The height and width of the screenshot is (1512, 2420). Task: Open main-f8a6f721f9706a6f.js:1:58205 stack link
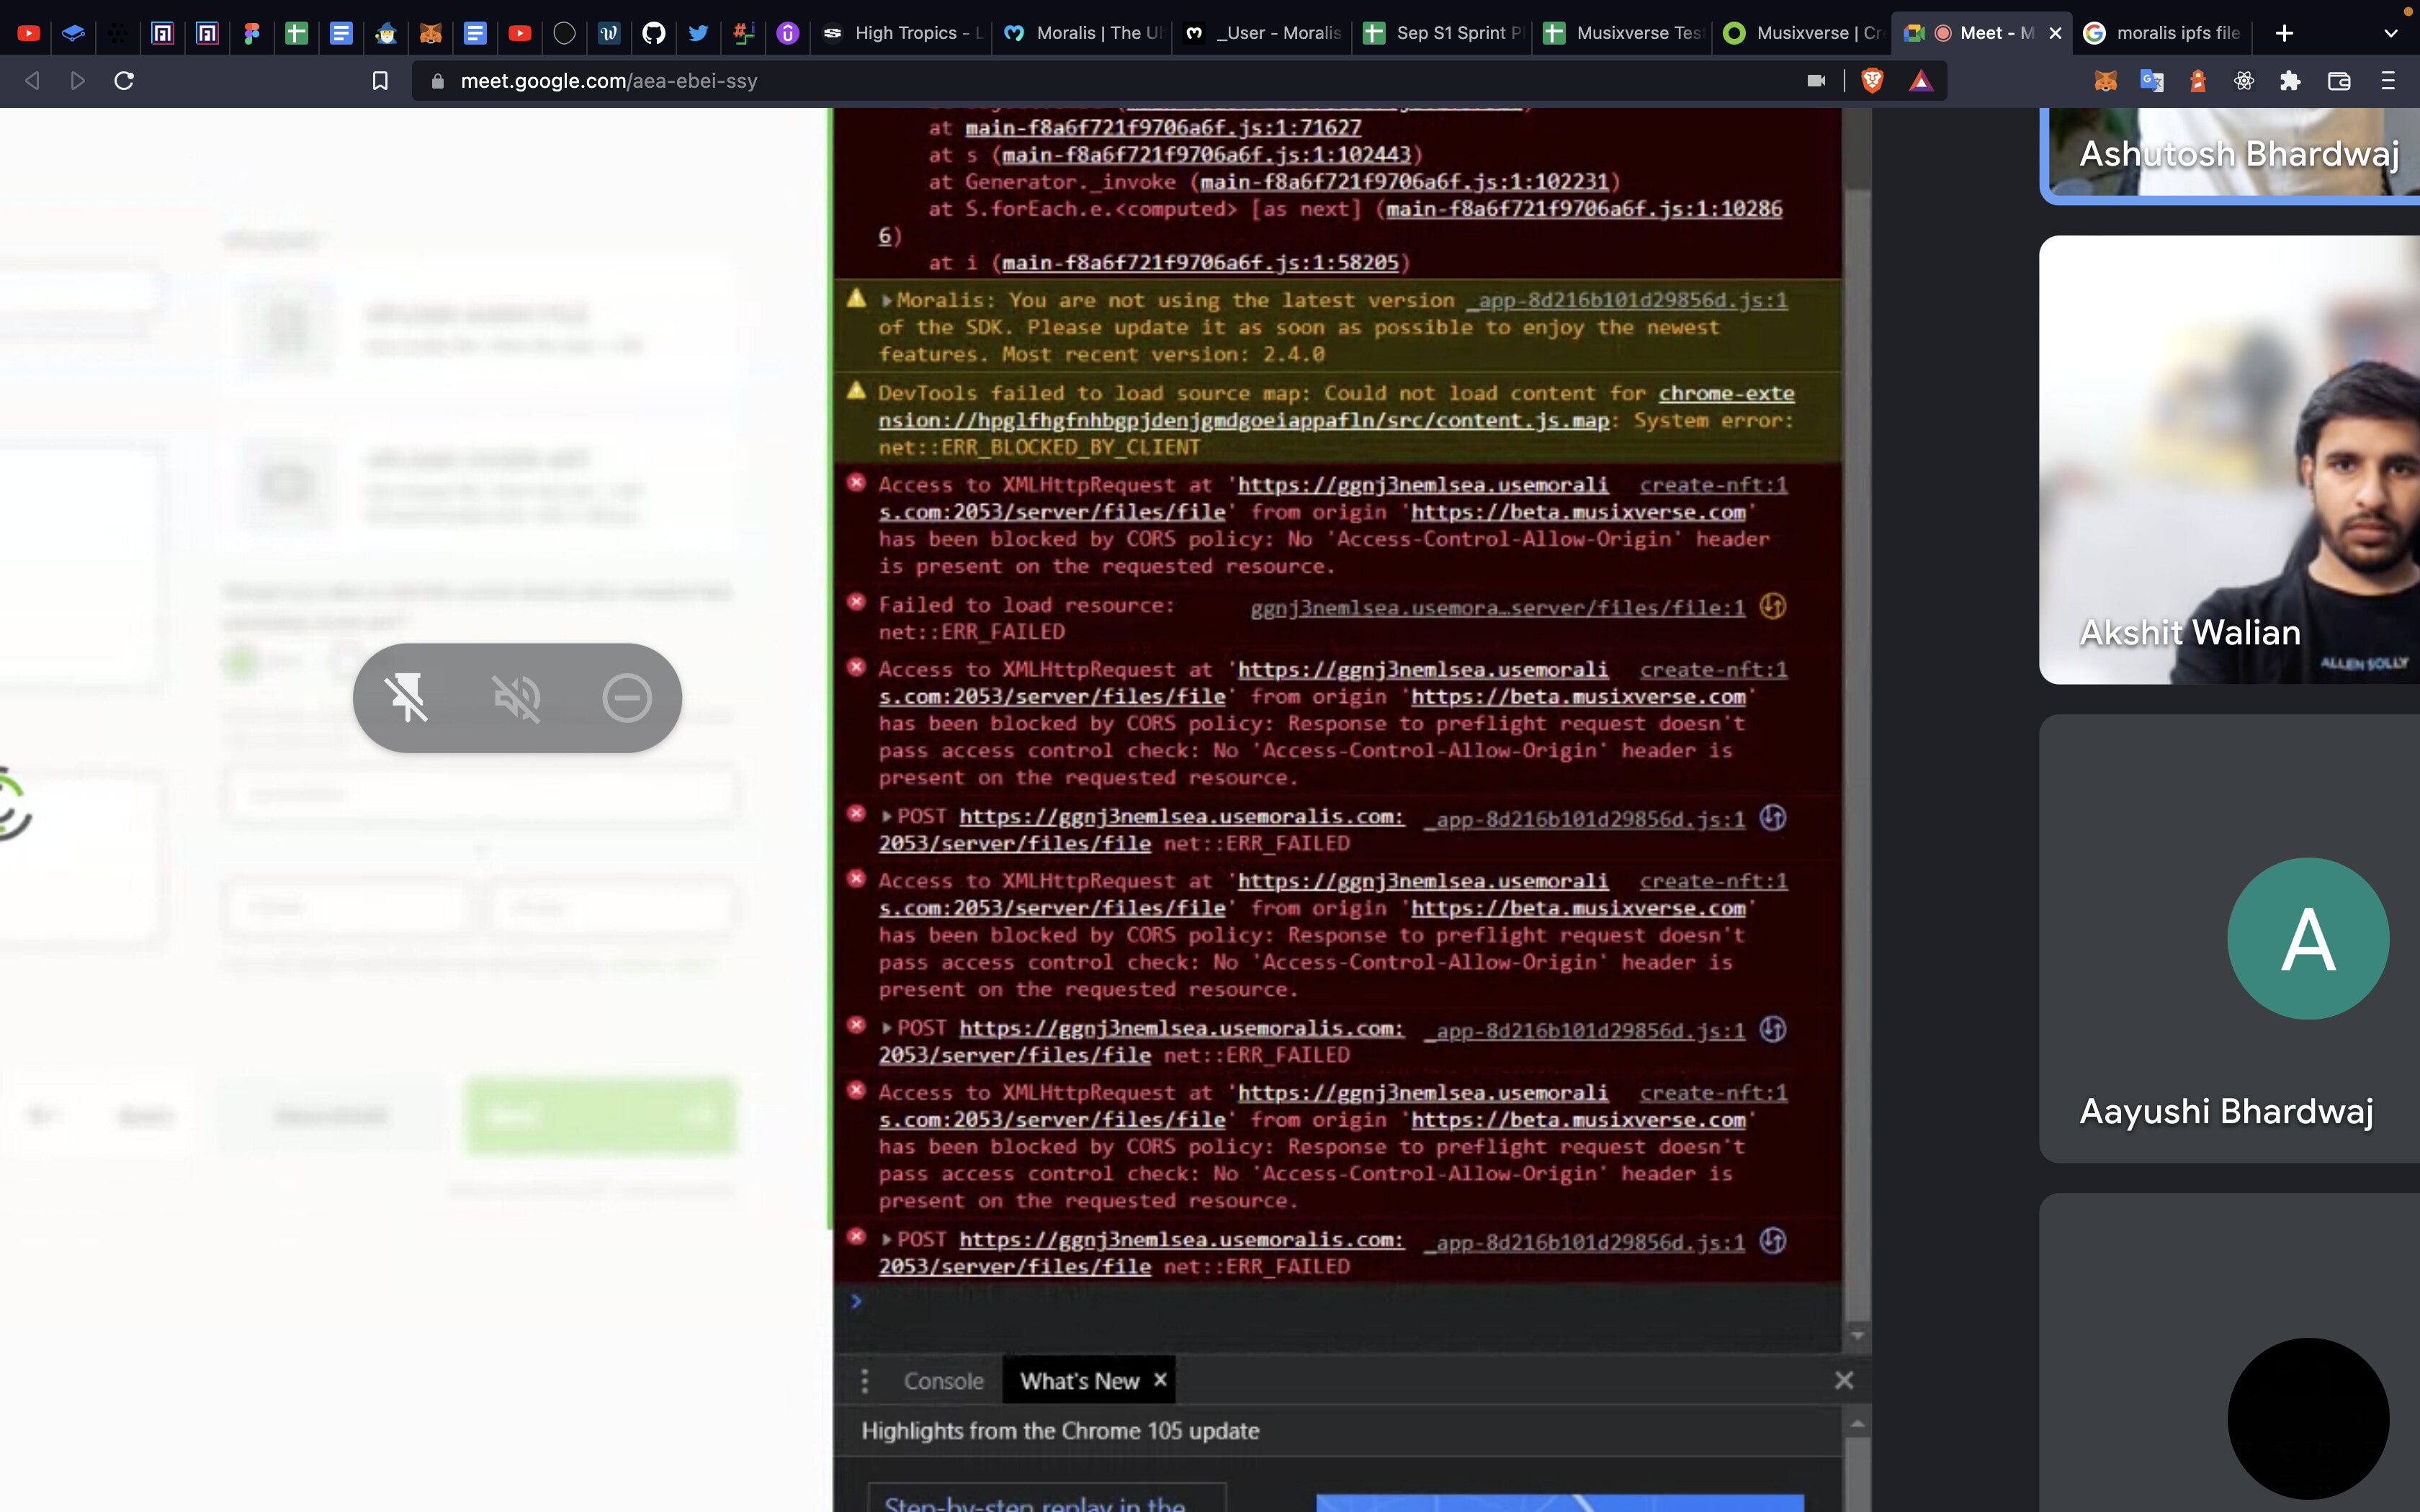[1200, 263]
